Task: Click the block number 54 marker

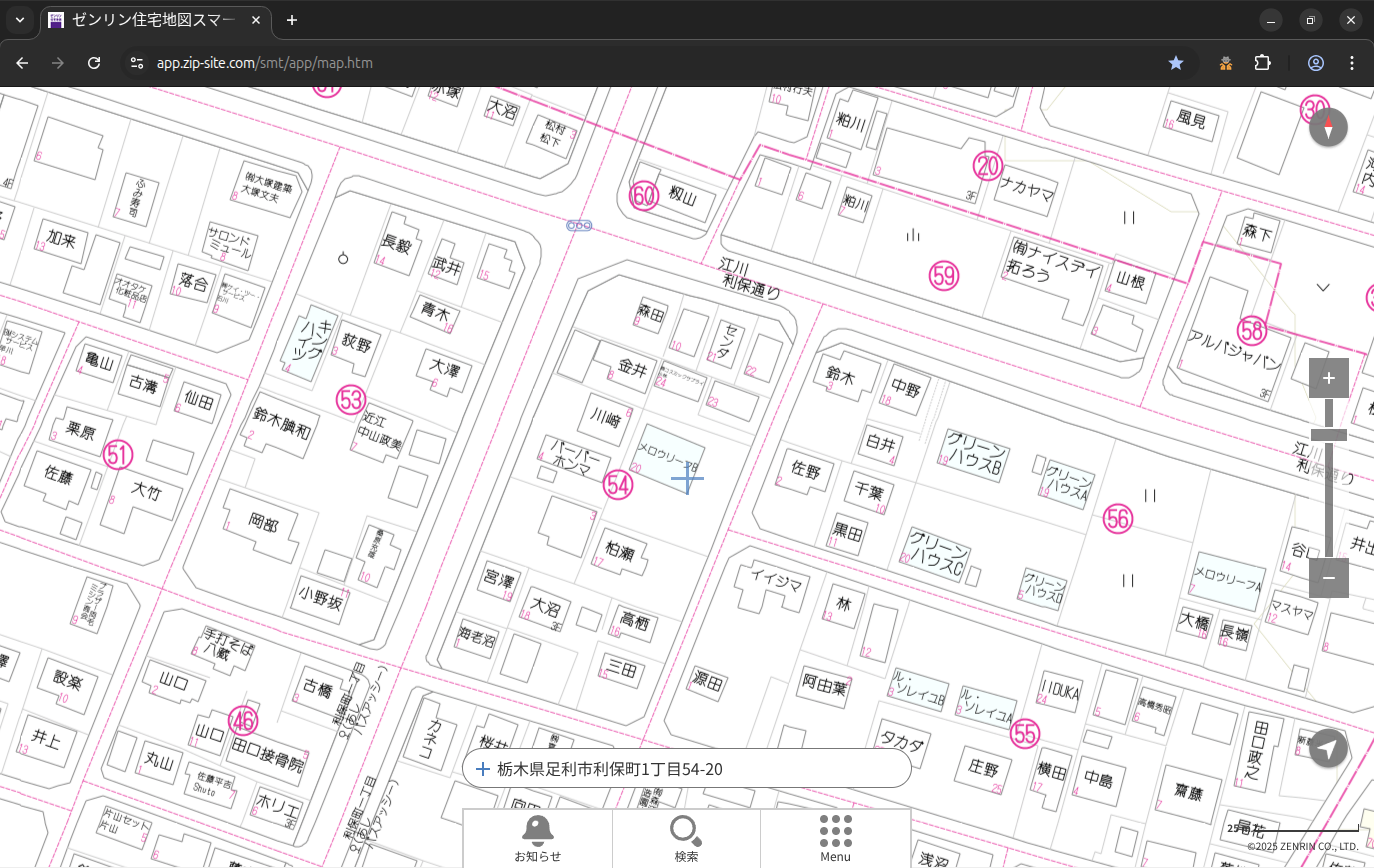Action: (x=618, y=486)
